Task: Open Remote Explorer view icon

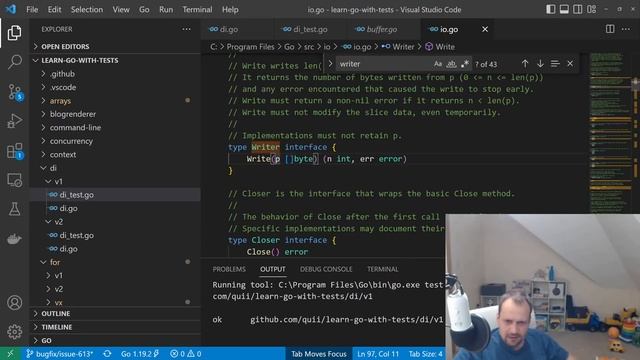Action: pyautogui.click(x=14, y=180)
